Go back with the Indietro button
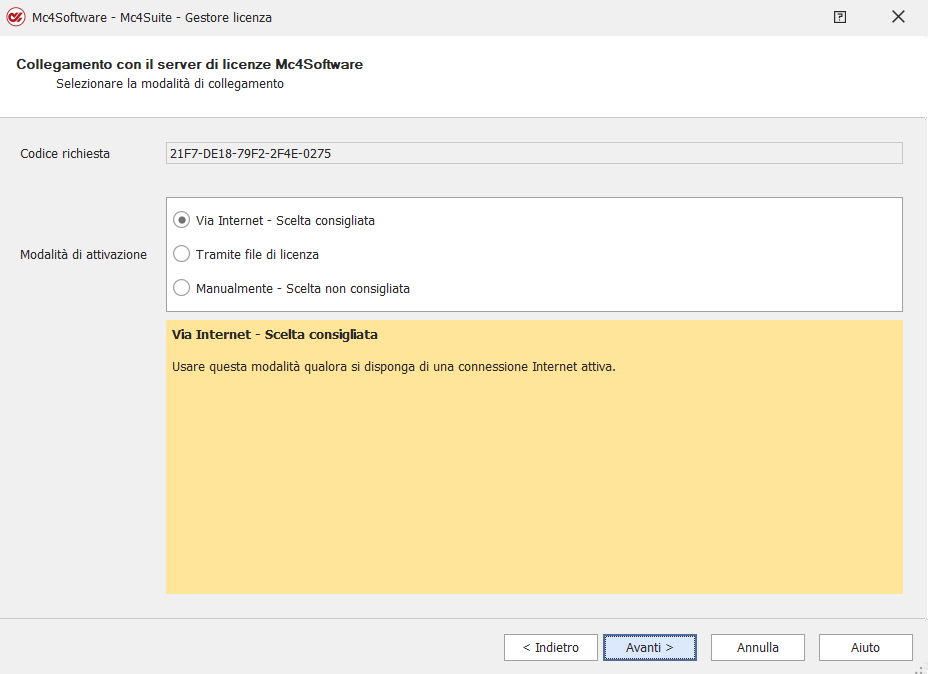Viewport: 928px width, 674px height. click(x=550, y=647)
